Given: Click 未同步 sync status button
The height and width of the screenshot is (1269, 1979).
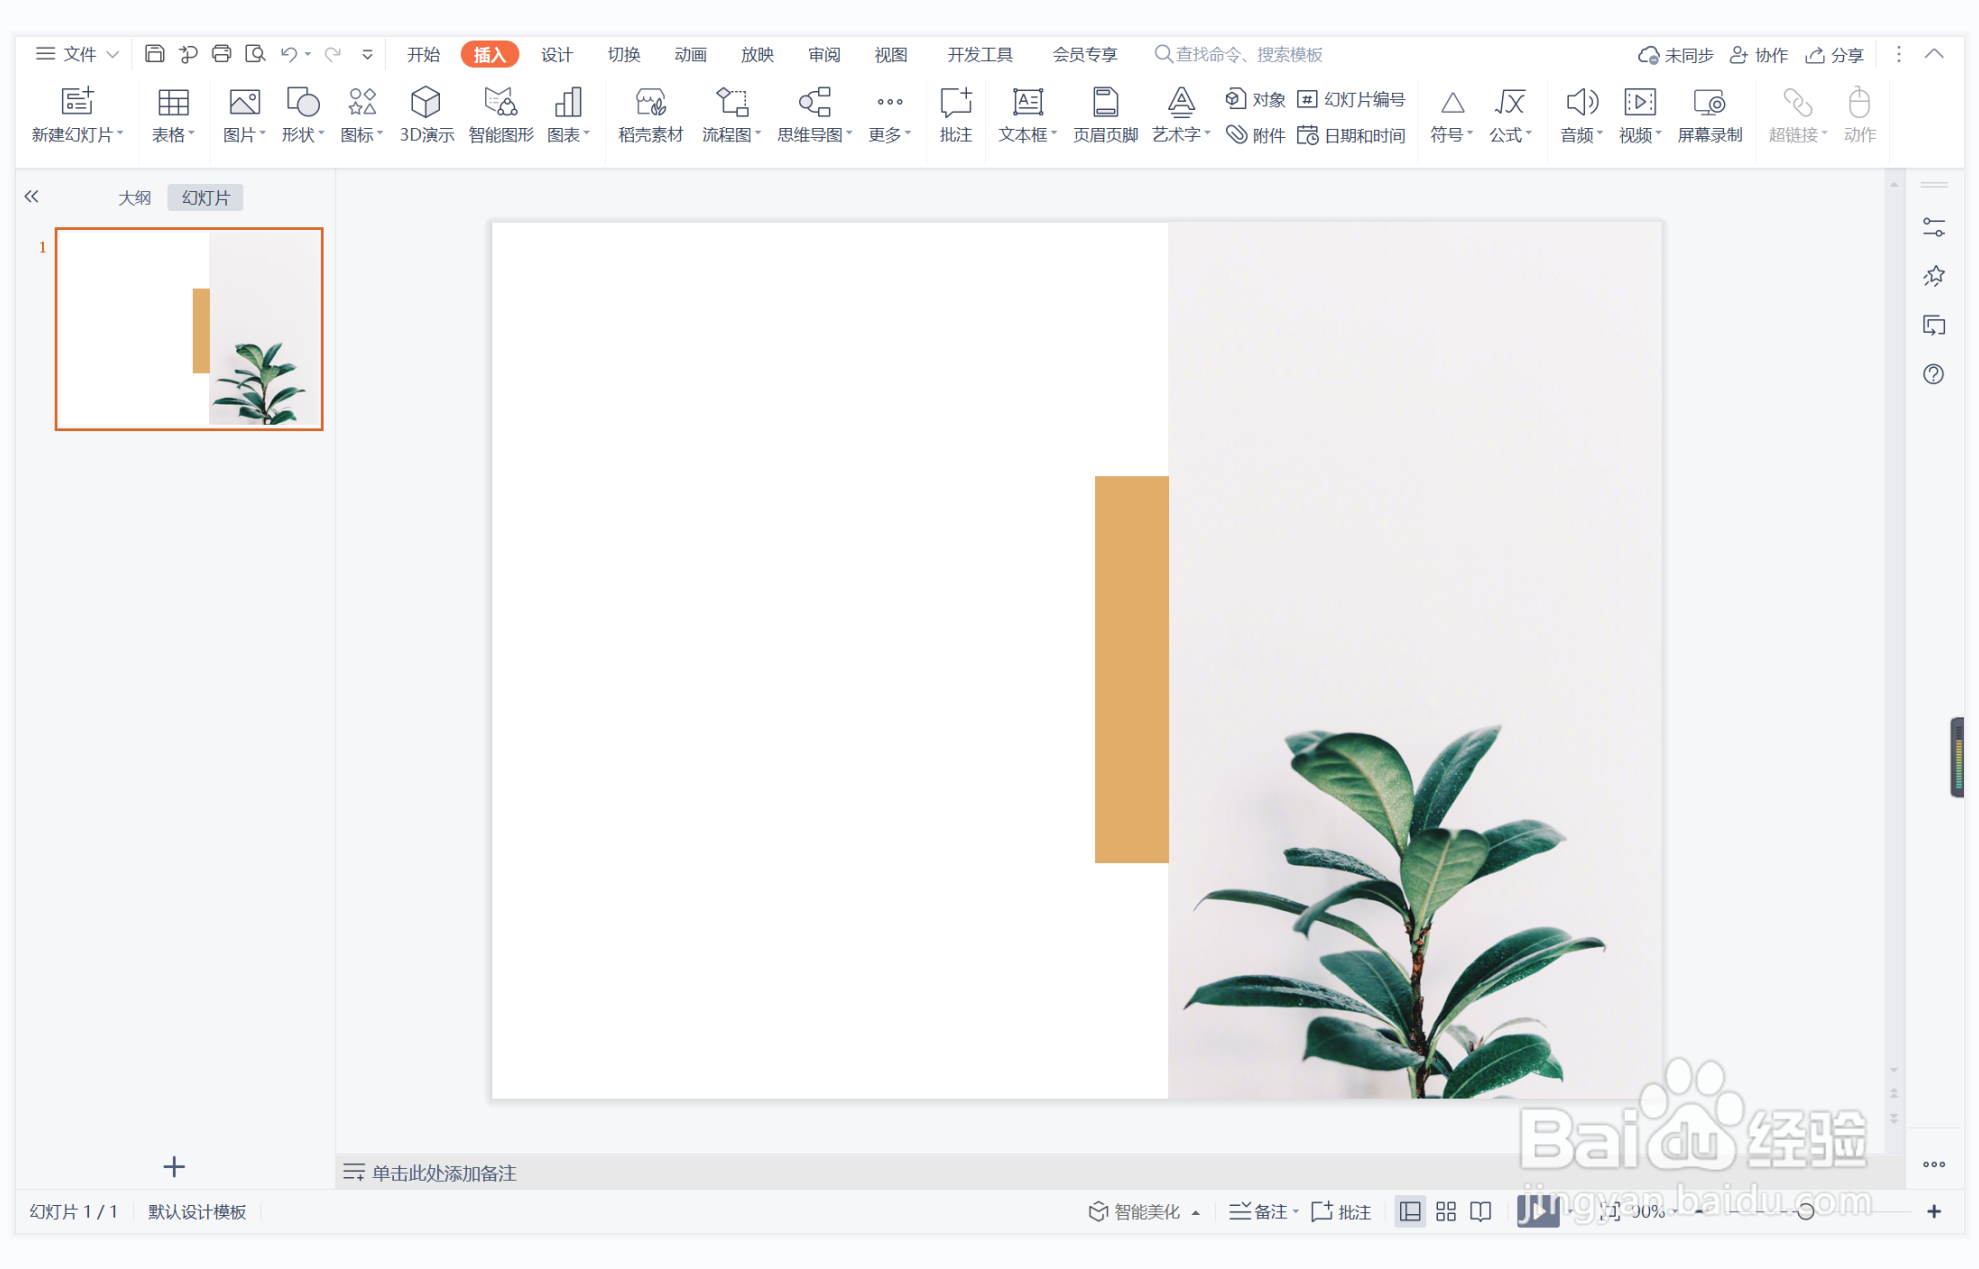Looking at the screenshot, I should coord(1676,54).
